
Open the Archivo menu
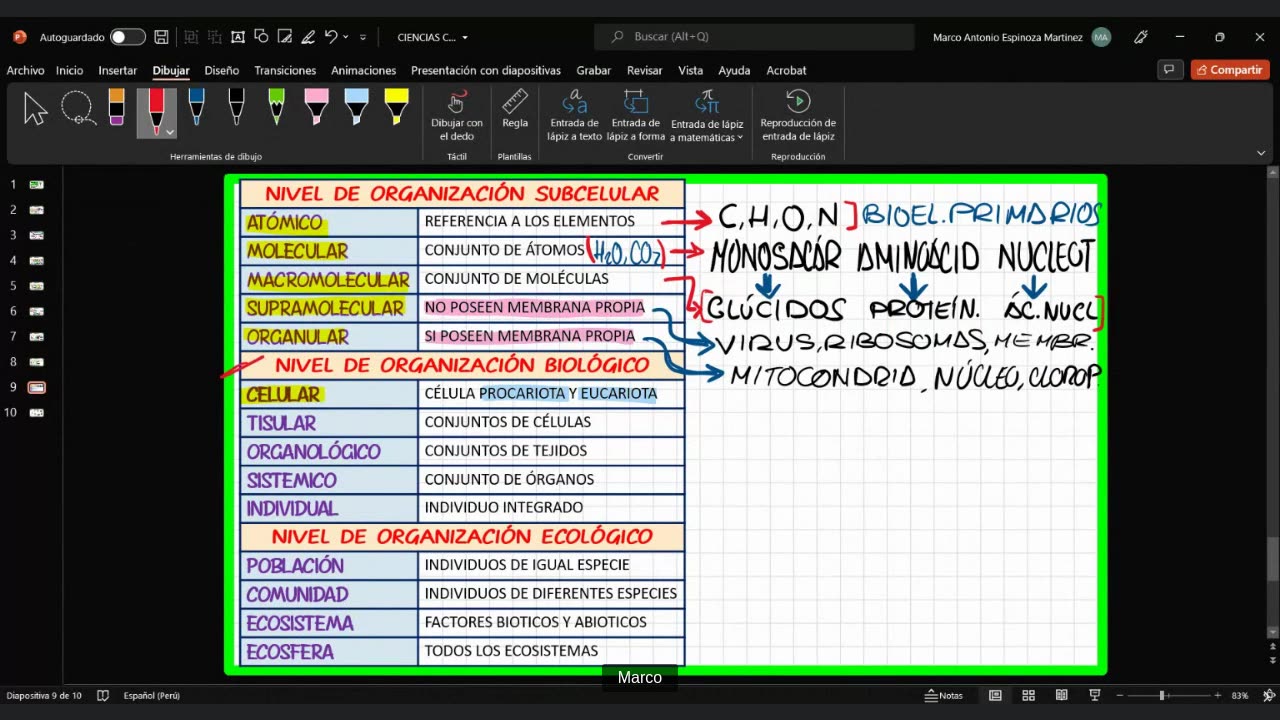tap(25, 70)
